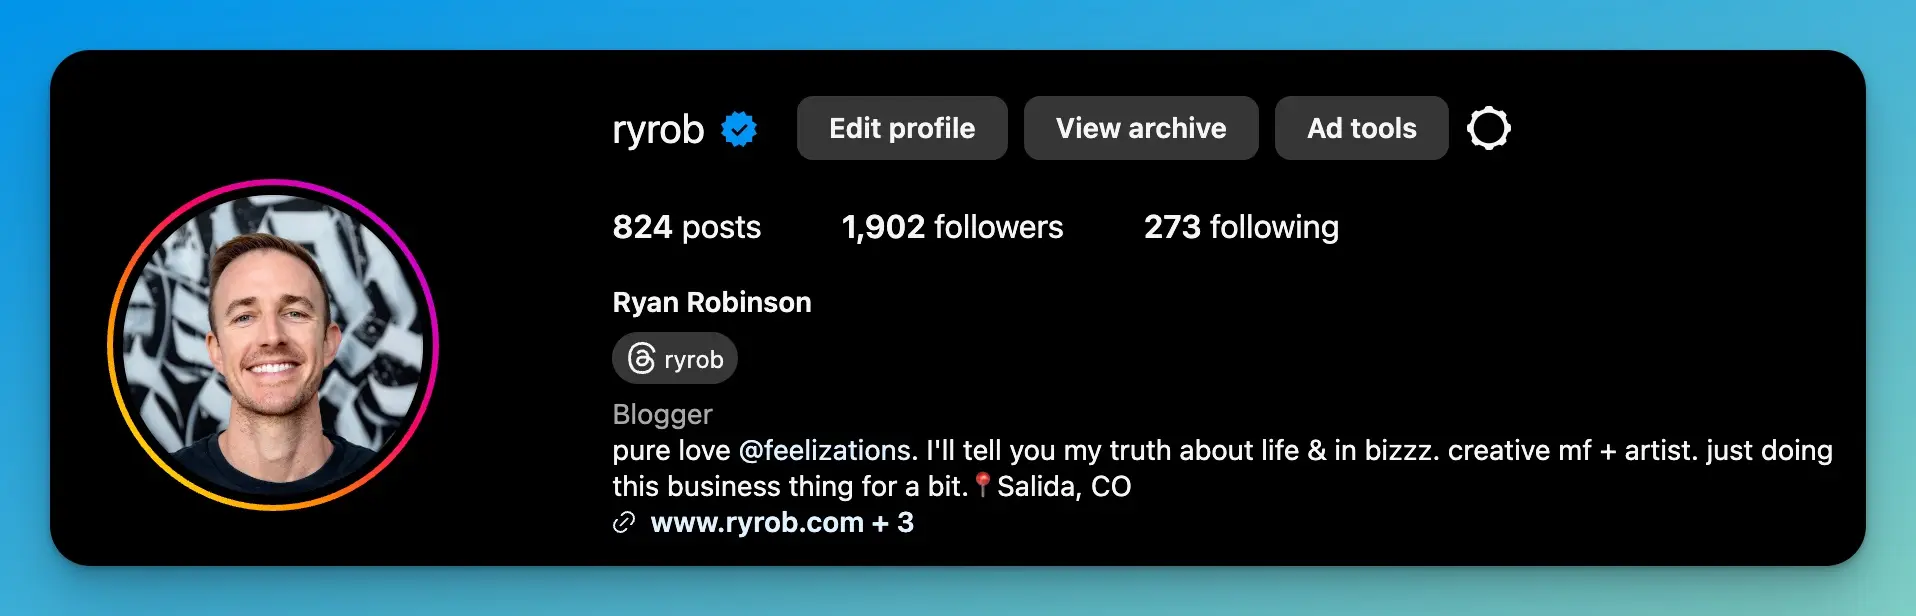The image size is (1916, 616).
Task: Show the 273 following list
Action: (1241, 227)
